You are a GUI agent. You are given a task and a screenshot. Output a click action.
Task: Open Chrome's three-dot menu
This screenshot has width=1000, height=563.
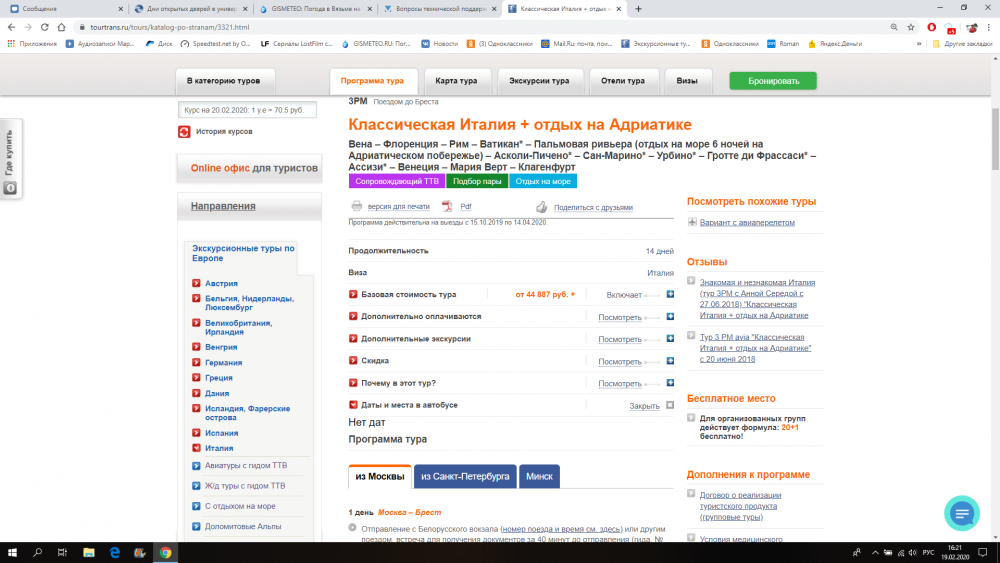point(989,27)
